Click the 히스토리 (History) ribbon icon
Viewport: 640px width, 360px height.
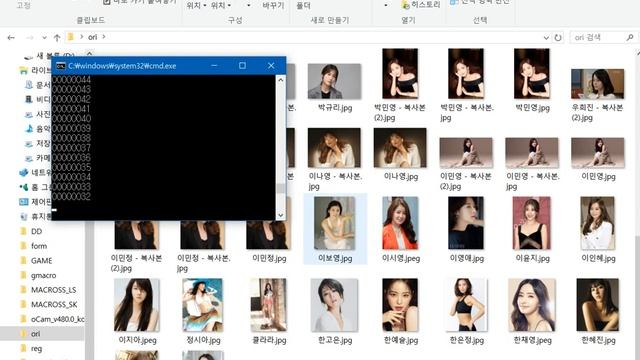[x=405, y=5]
